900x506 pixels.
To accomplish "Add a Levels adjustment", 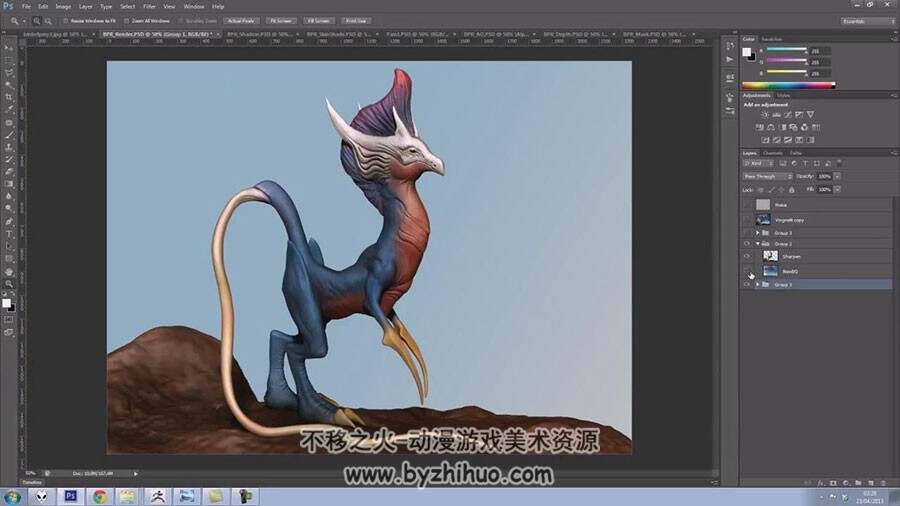I will pos(776,115).
